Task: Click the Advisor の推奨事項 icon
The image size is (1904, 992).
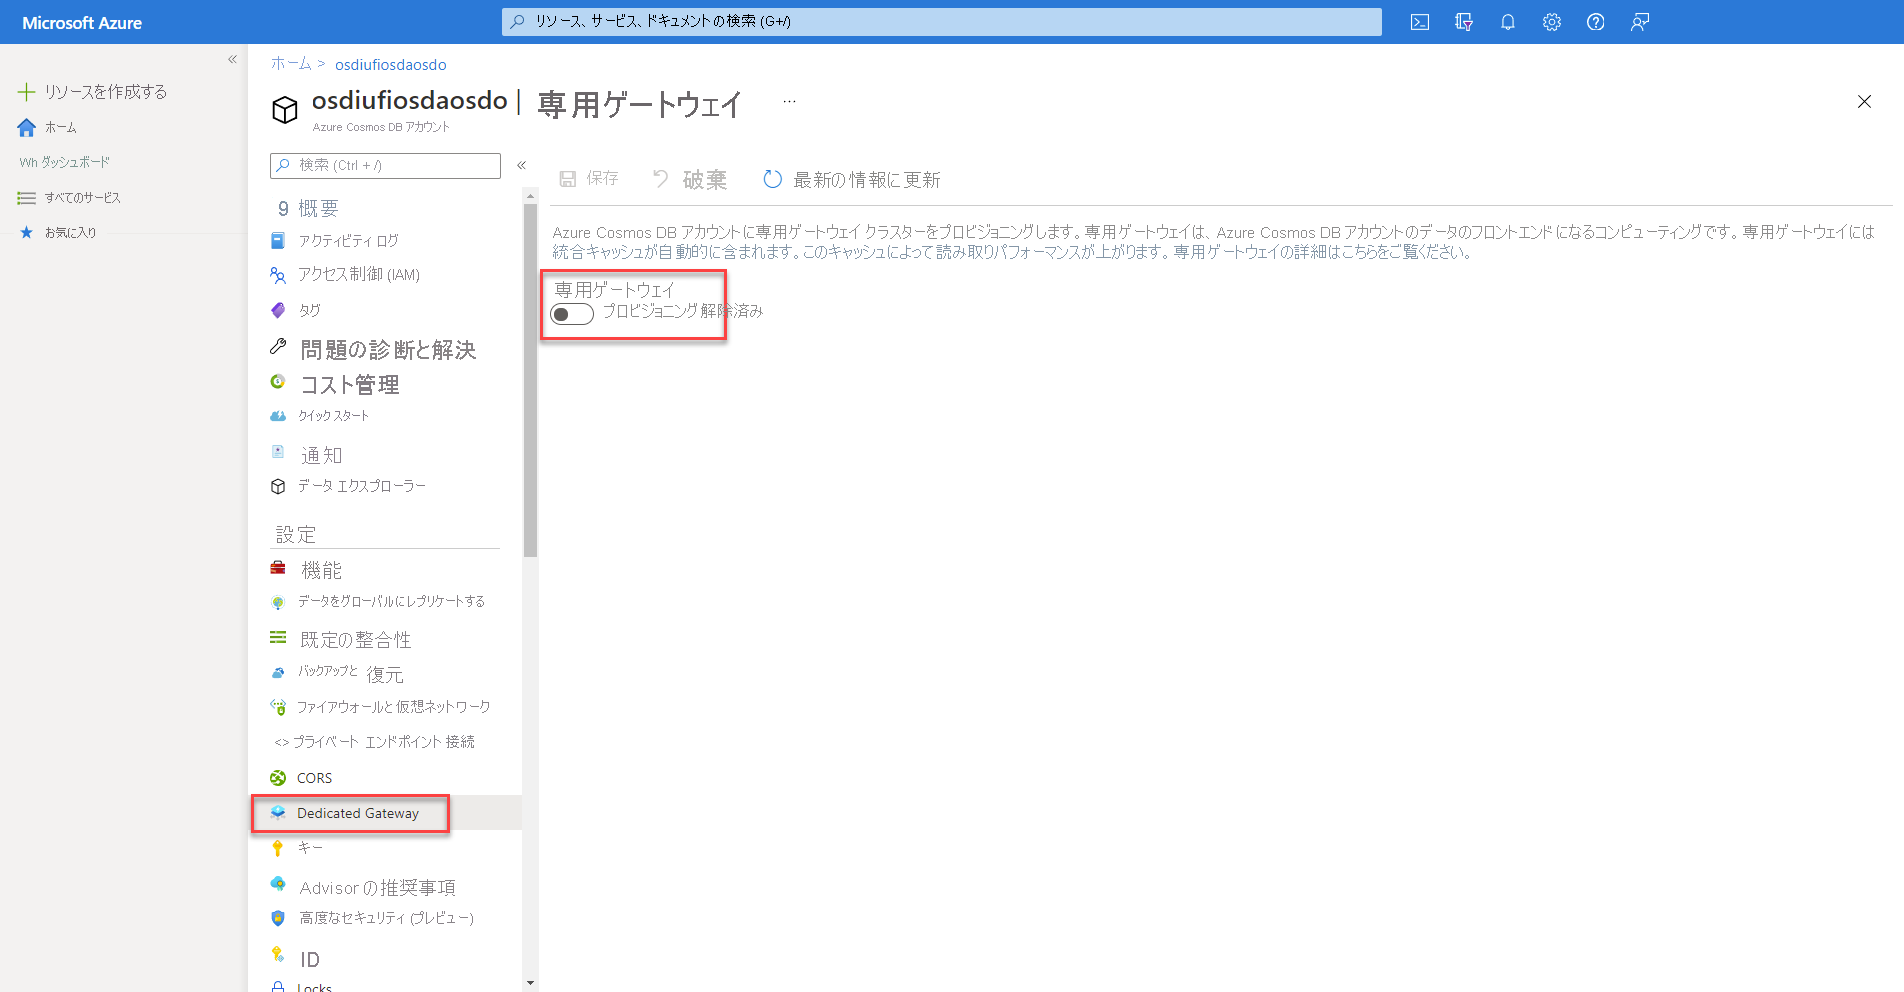Action: click(x=278, y=883)
